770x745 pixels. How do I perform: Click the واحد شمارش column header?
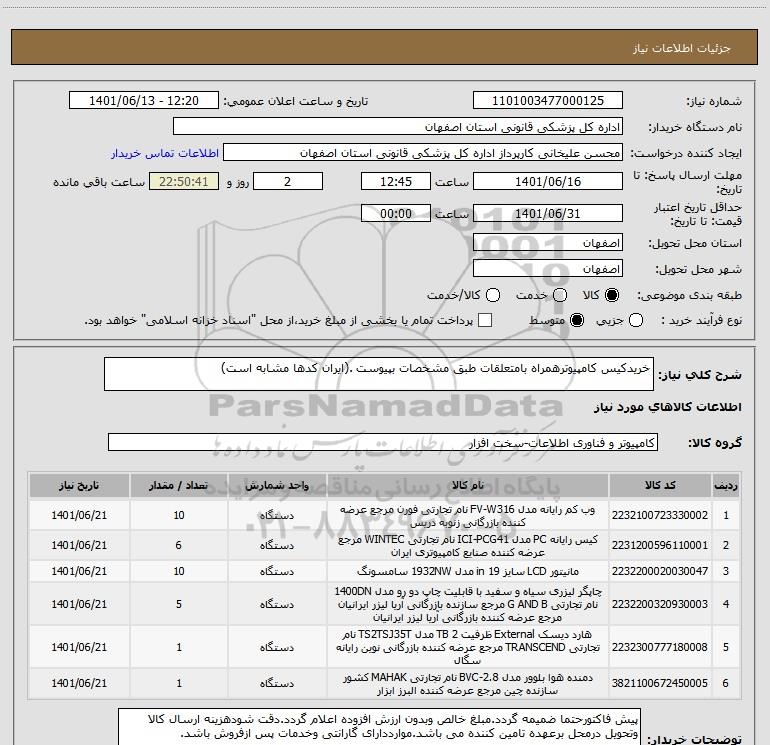pyautogui.click(x=277, y=486)
